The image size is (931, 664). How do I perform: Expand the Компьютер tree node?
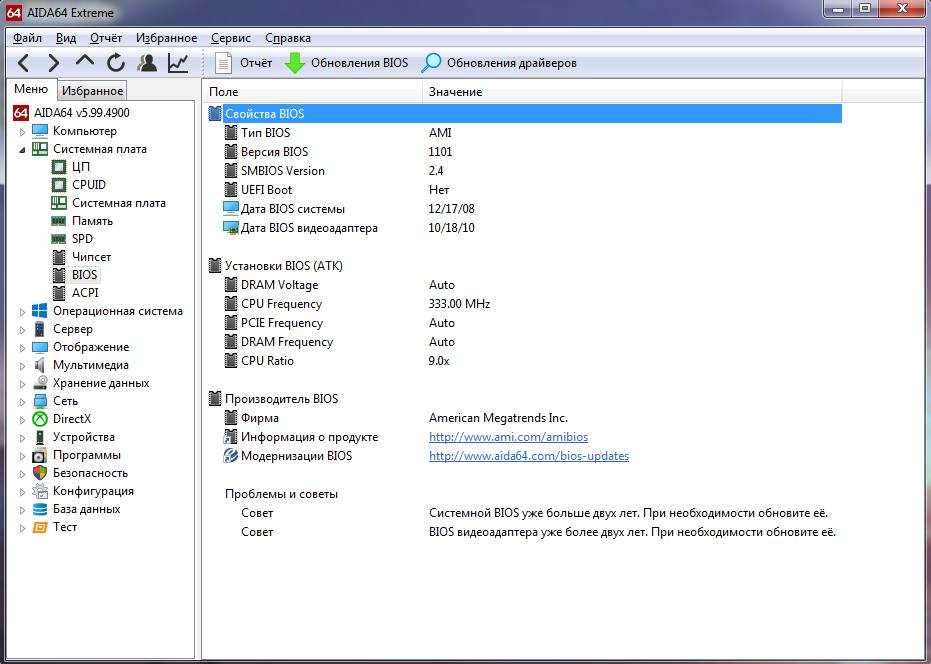coord(23,131)
